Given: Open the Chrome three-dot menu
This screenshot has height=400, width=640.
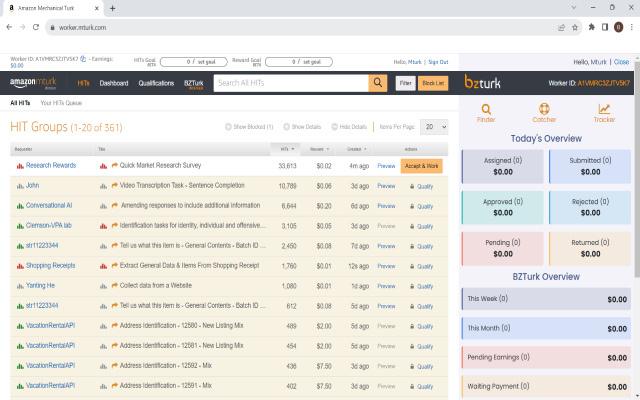Looking at the screenshot, I should click(631, 27).
